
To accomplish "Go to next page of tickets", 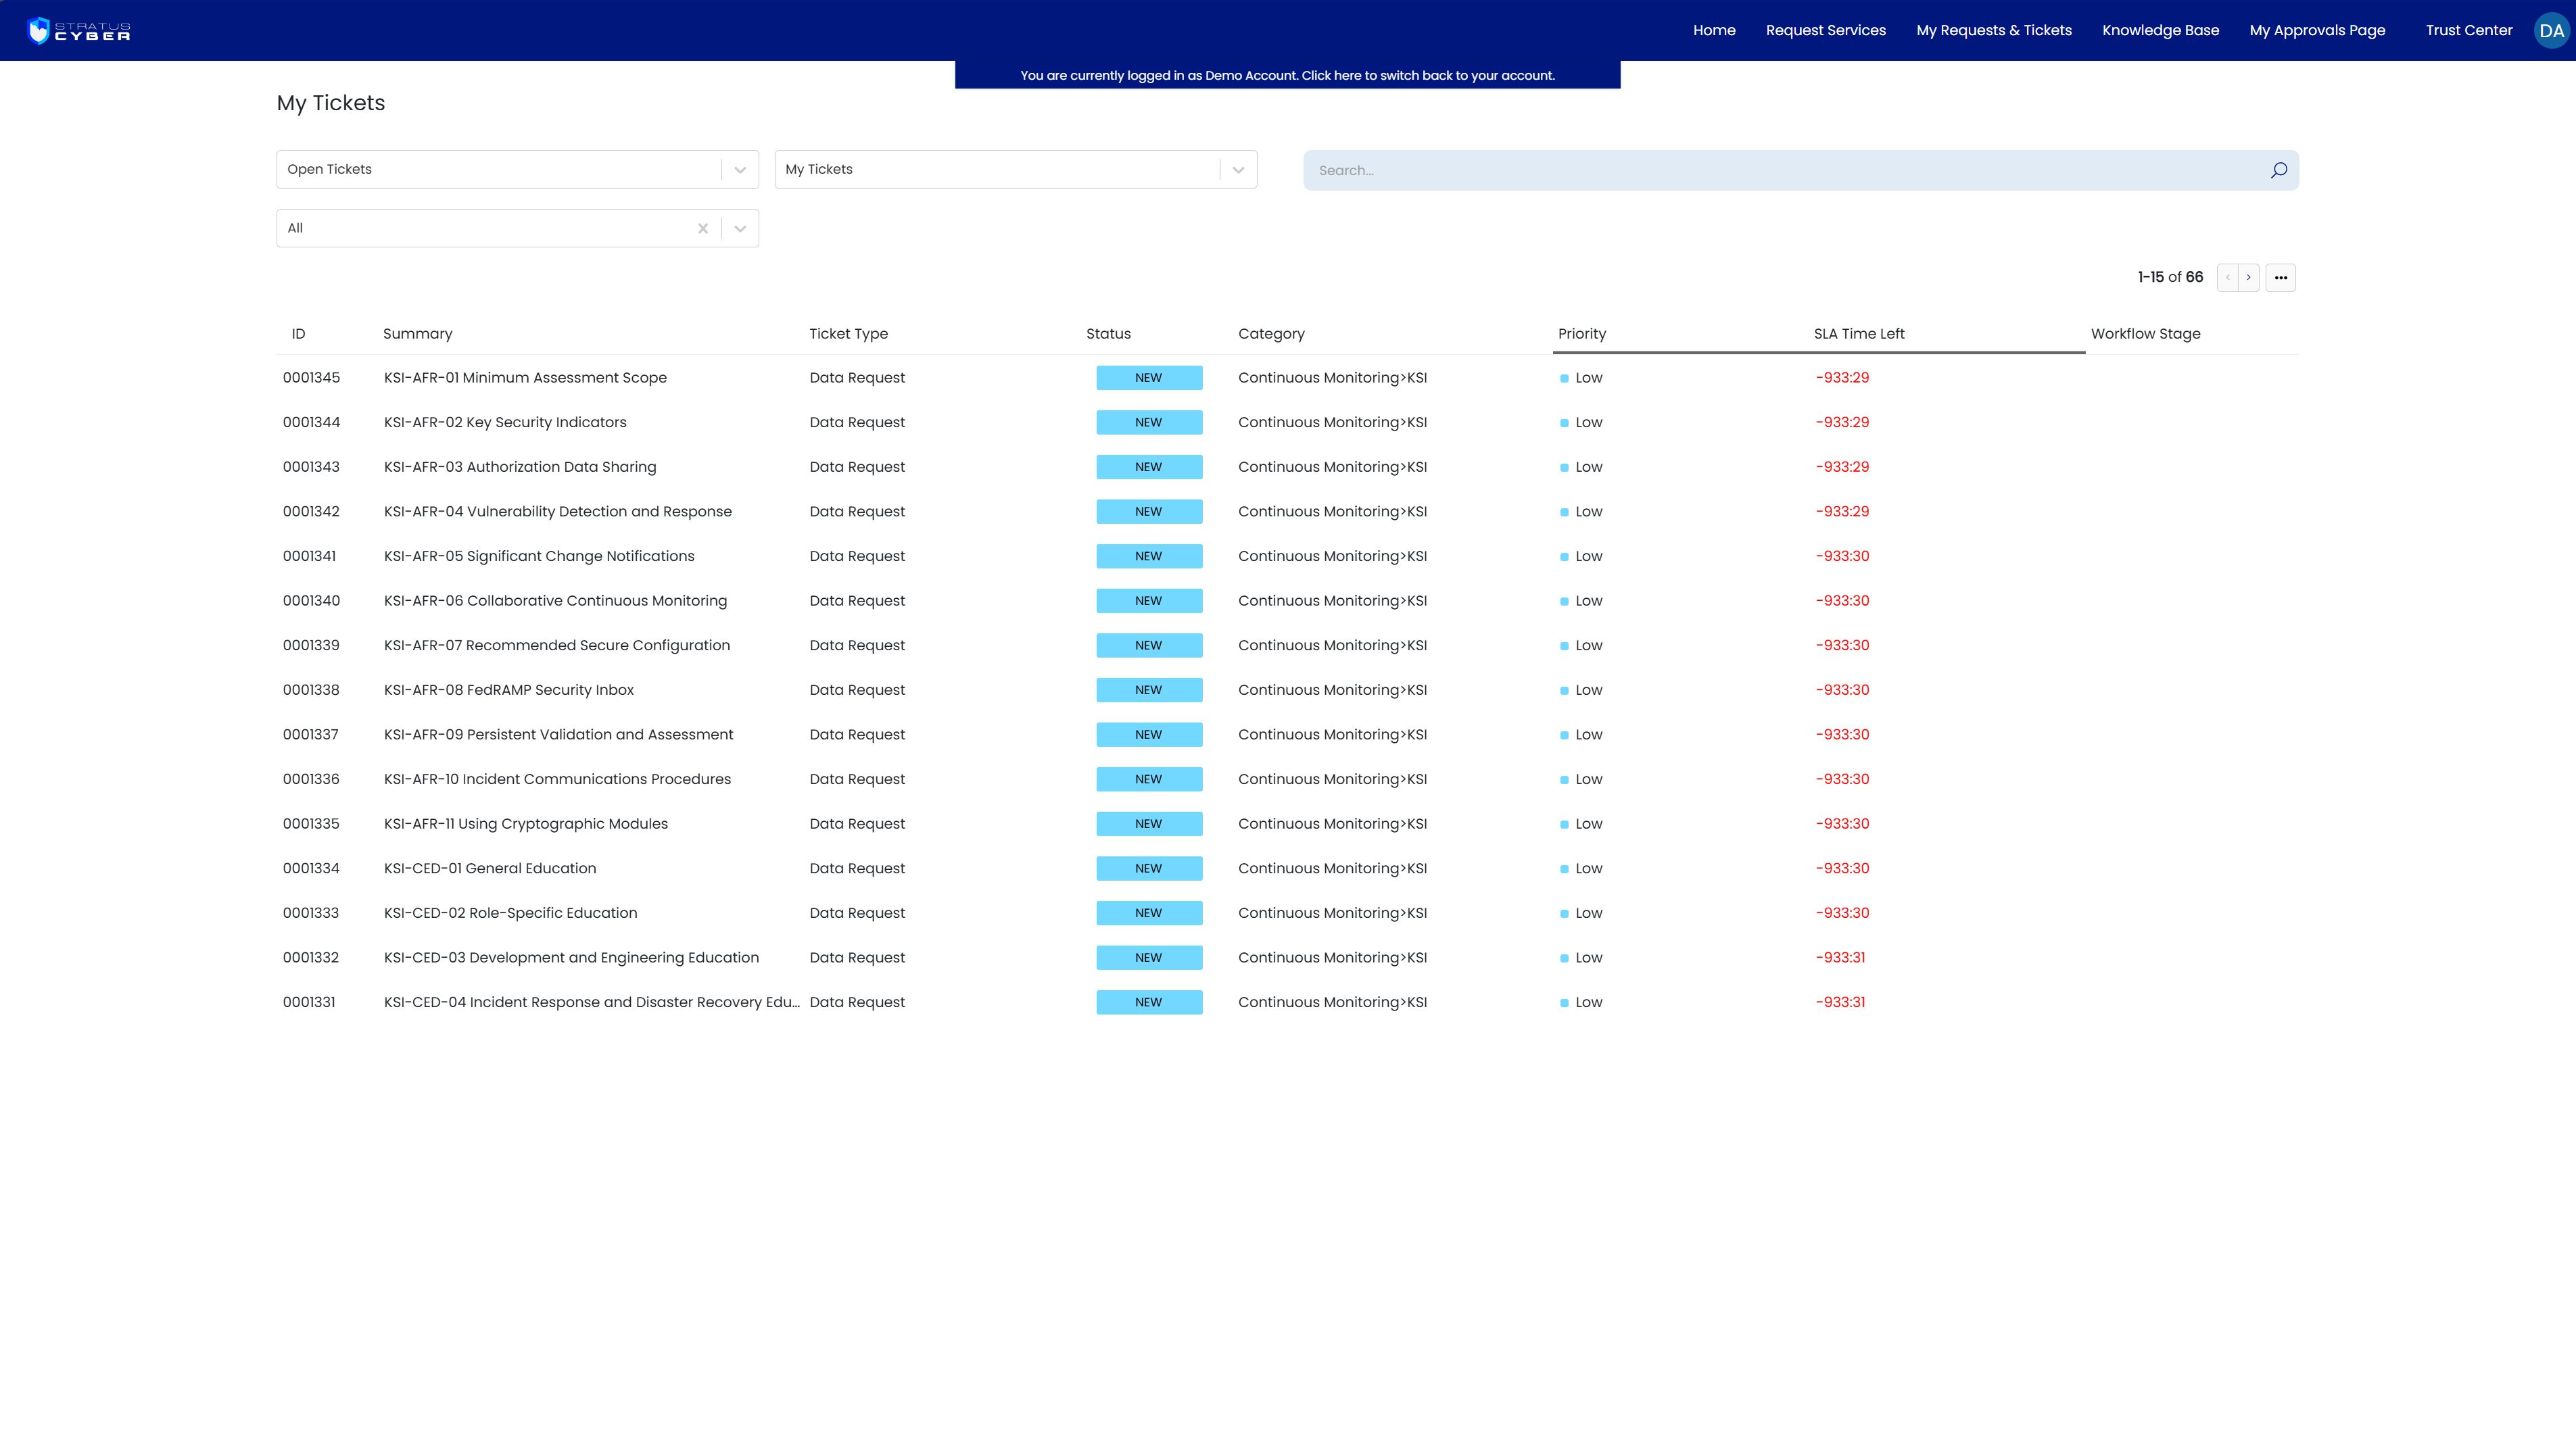I will pyautogui.click(x=2249, y=277).
